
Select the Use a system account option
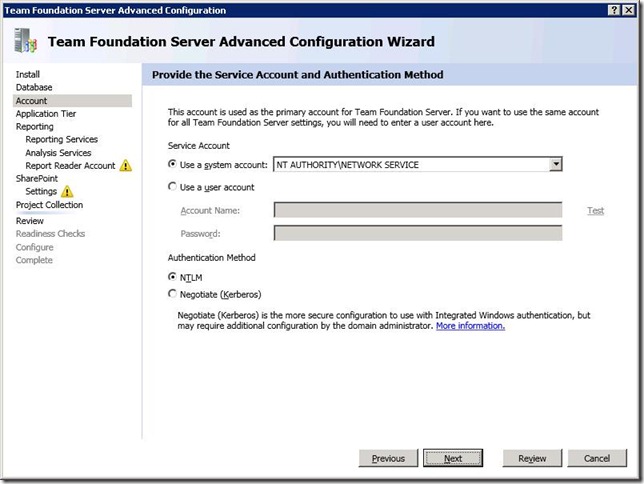pyautogui.click(x=172, y=164)
